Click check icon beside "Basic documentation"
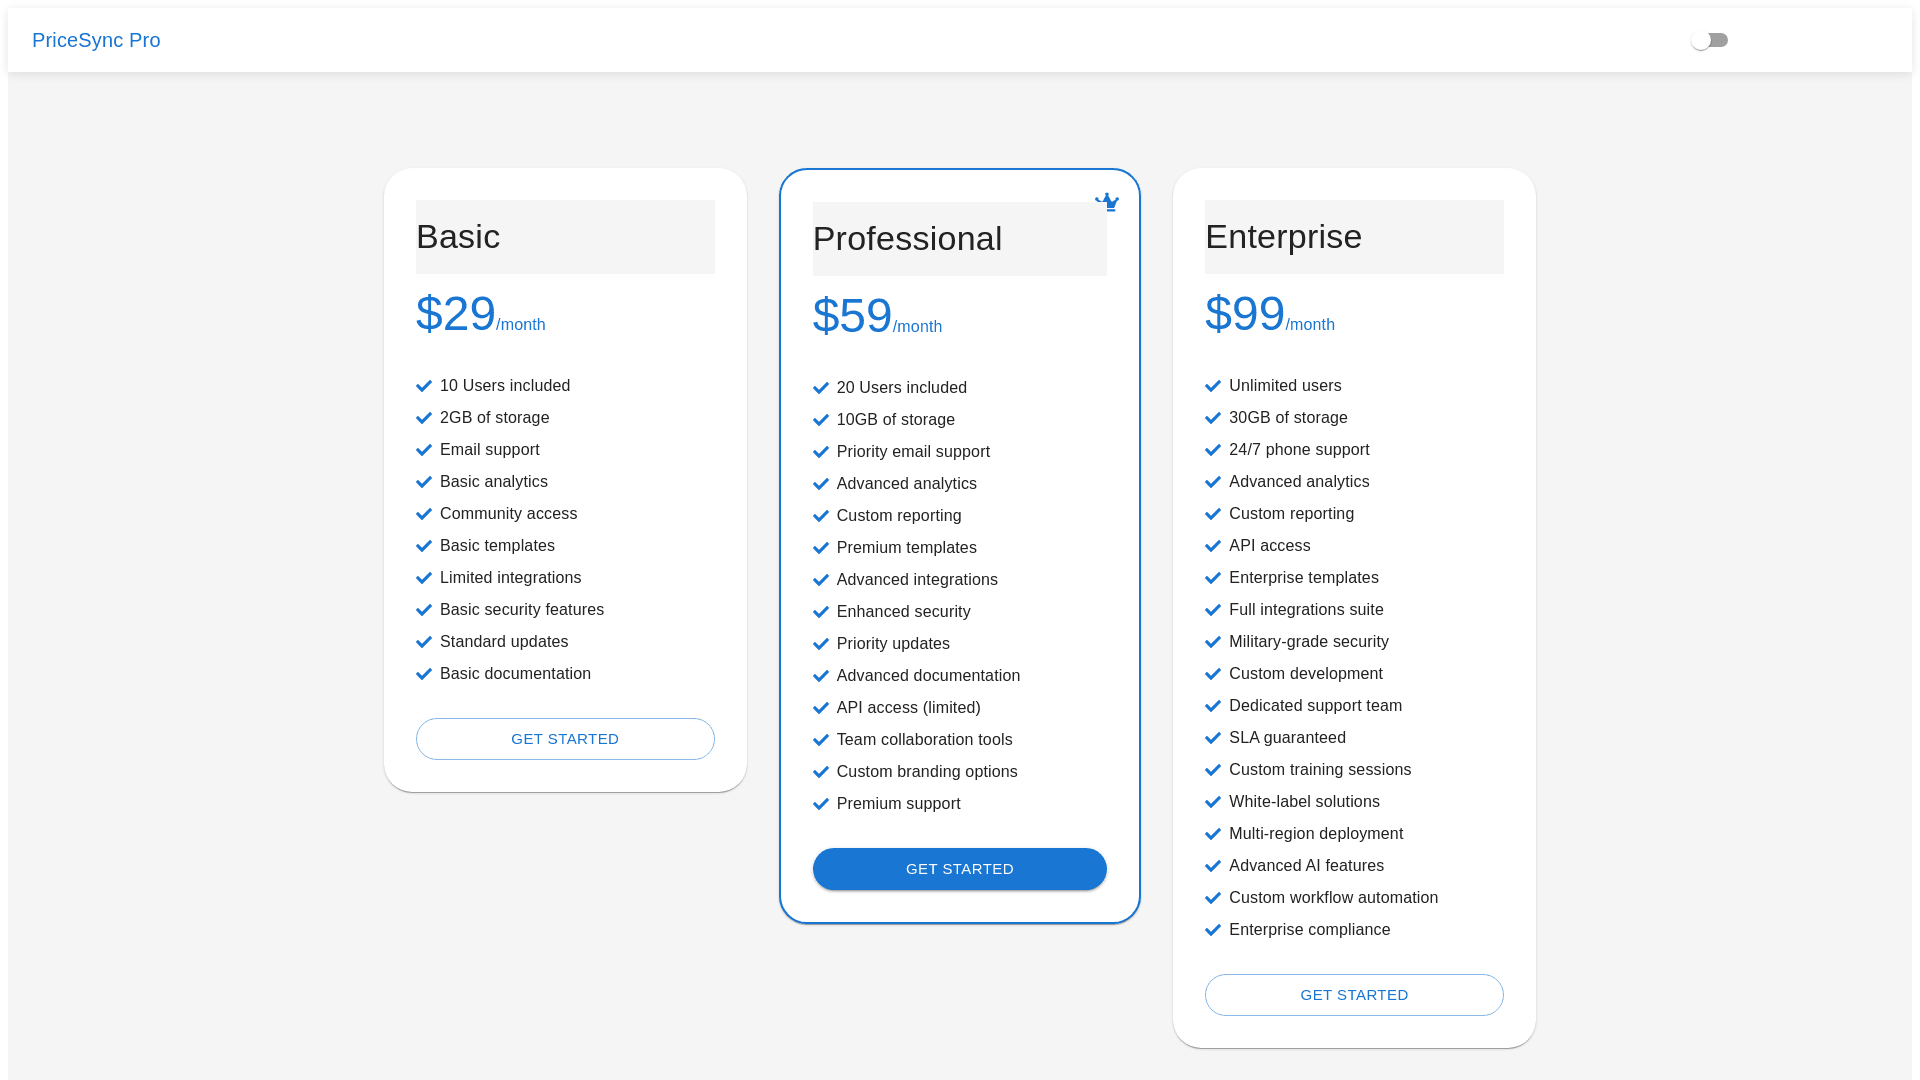The image size is (1920, 1080). click(424, 674)
